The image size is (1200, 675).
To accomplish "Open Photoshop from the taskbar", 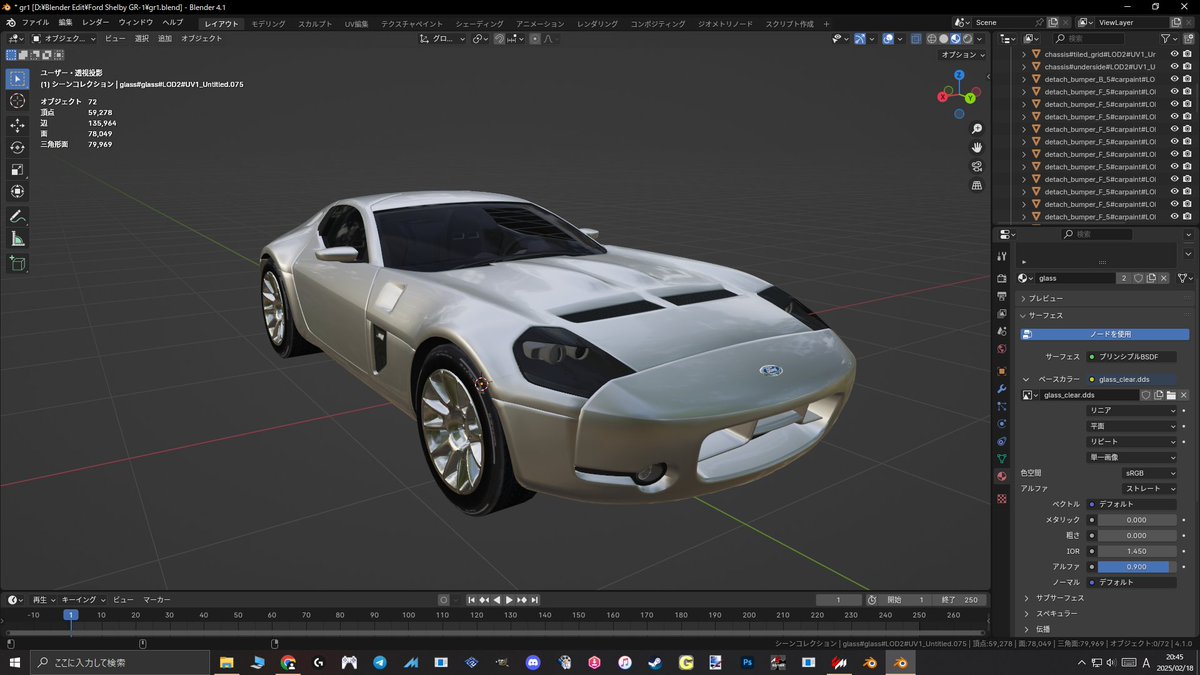I will click(747, 662).
